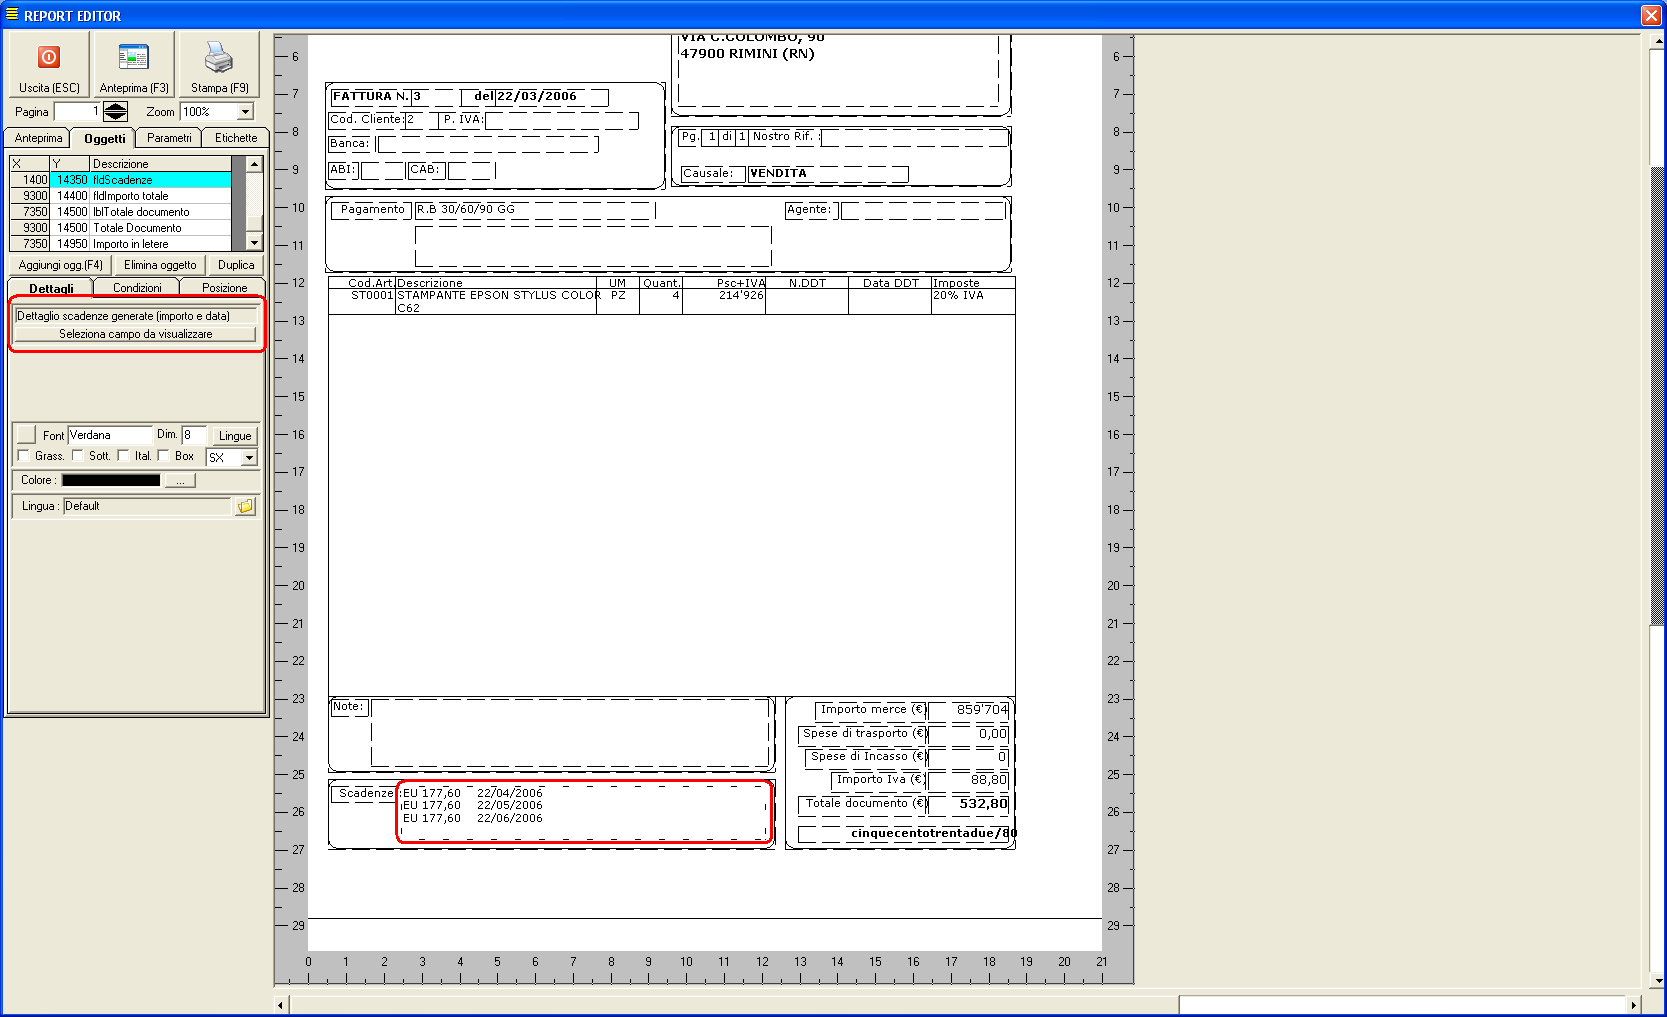Toggle the Sott. underline checkbox
The height and width of the screenshot is (1017, 1667).
(x=78, y=456)
